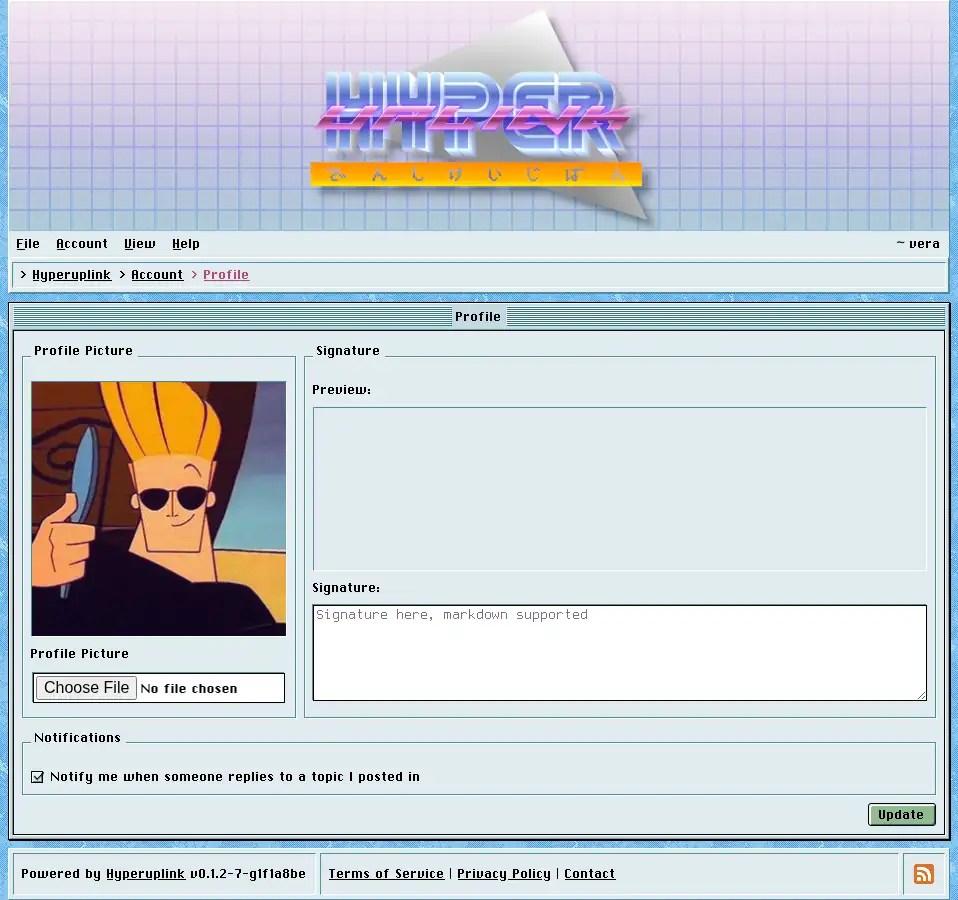Open the View menu

tap(139, 244)
